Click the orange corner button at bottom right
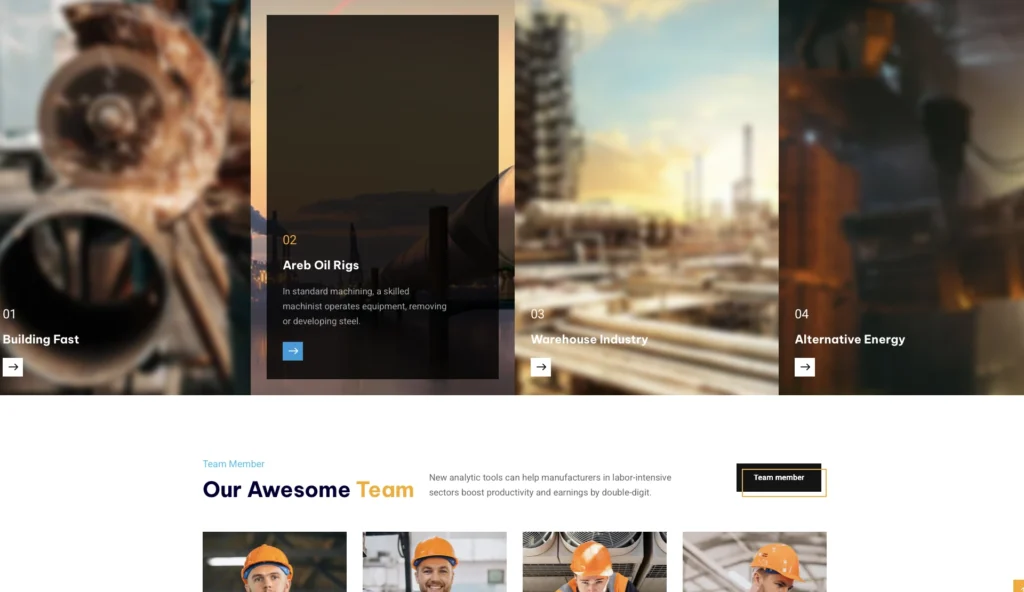This screenshot has height=592, width=1024. (x=1018, y=586)
